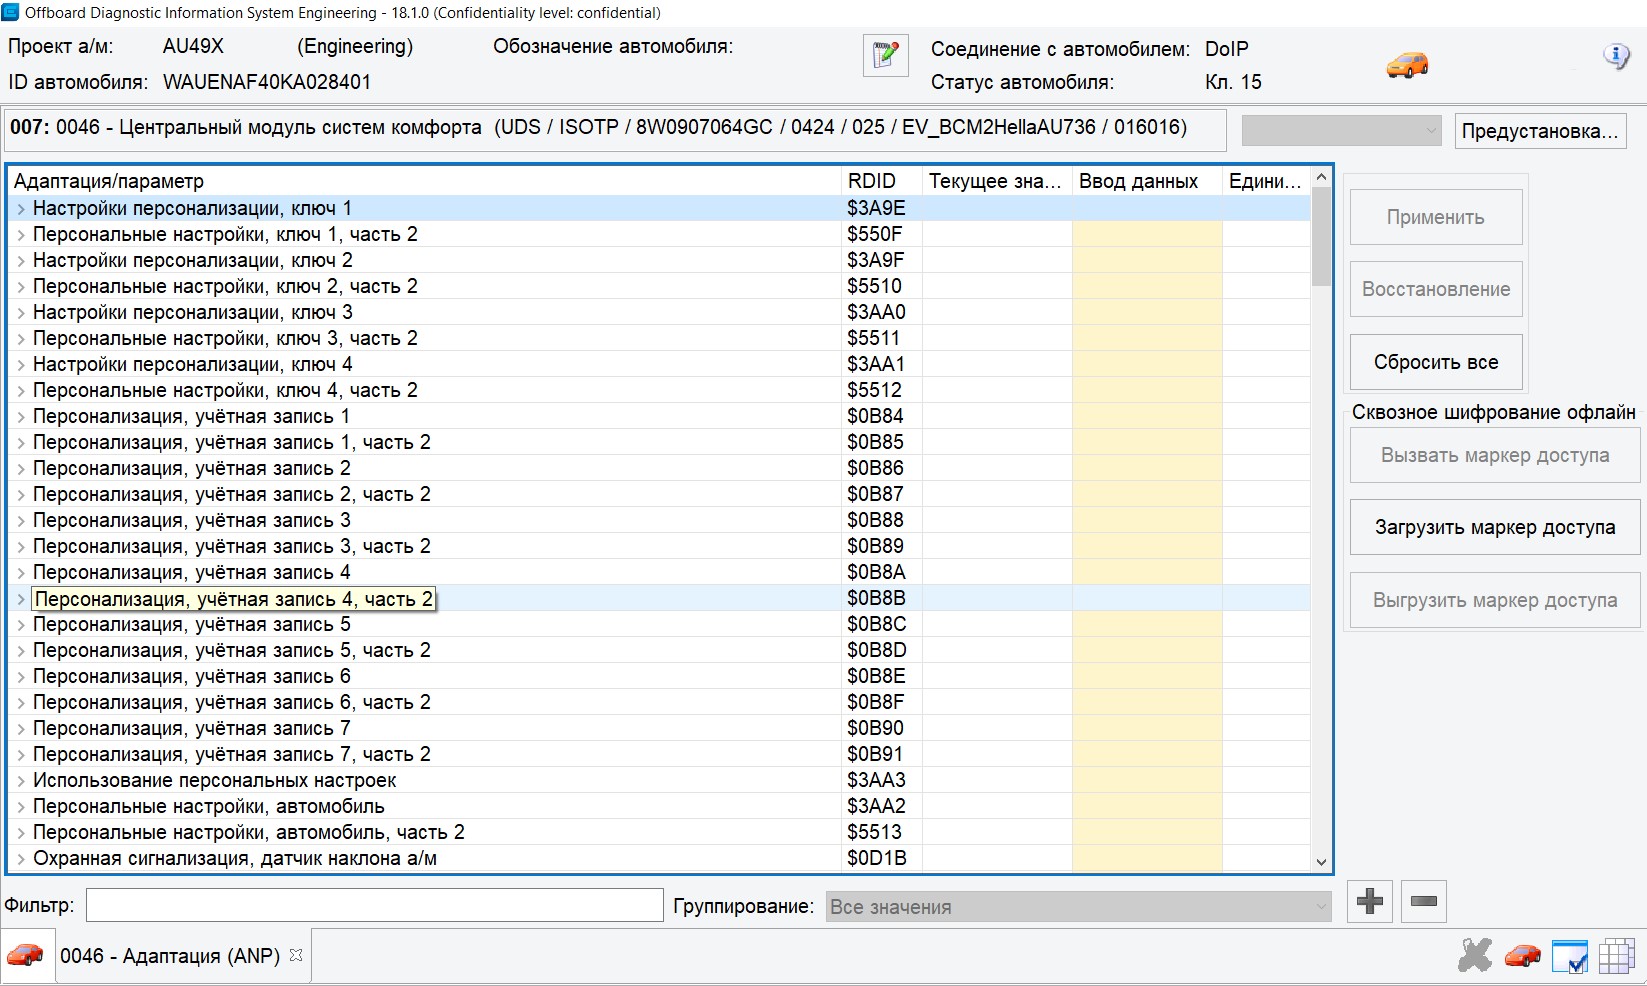
Task: Click the notes clipboard icon in header
Action: point(885,55)
